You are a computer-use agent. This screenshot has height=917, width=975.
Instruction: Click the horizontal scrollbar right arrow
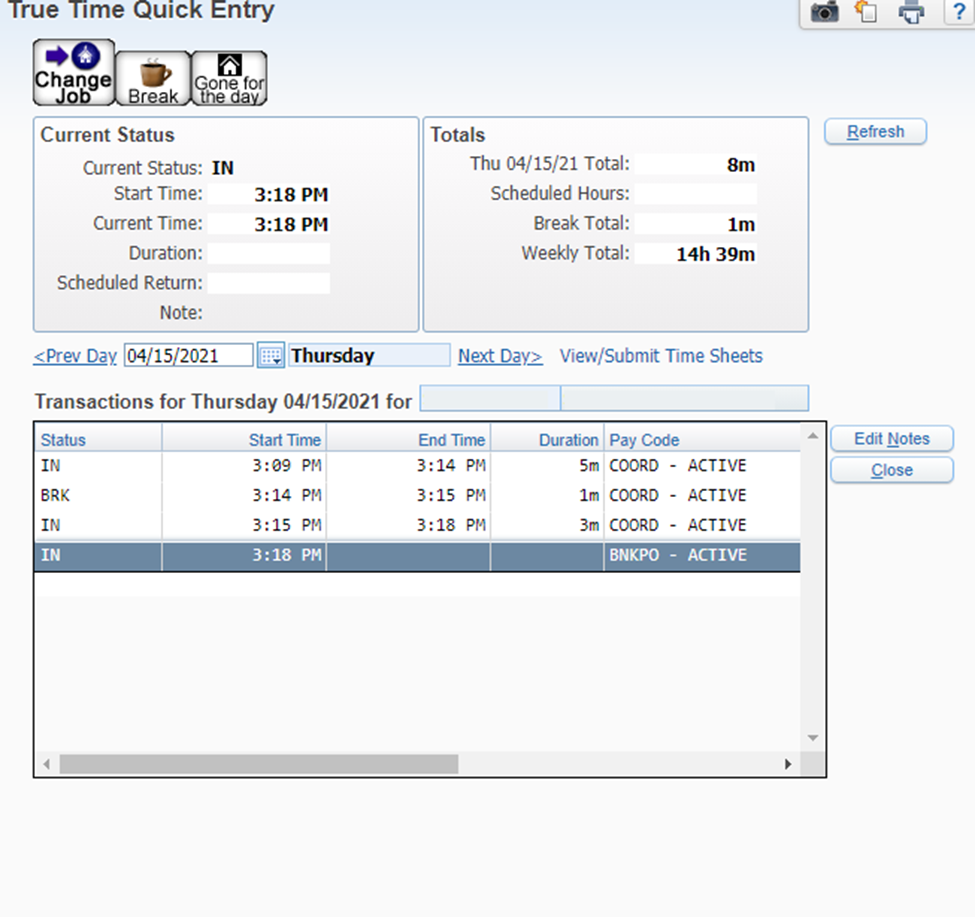[x=788, y=764]
